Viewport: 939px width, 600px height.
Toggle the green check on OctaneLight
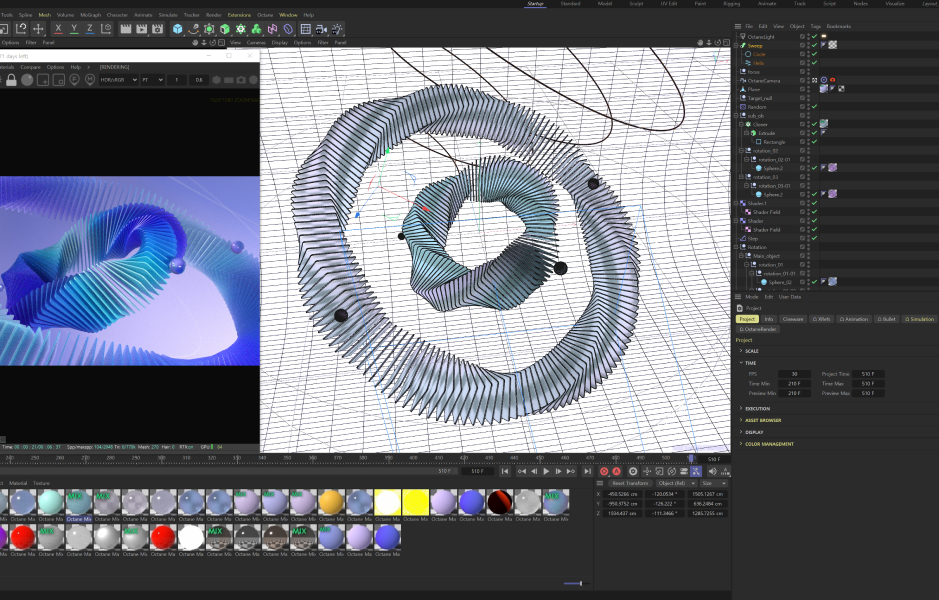814,37
